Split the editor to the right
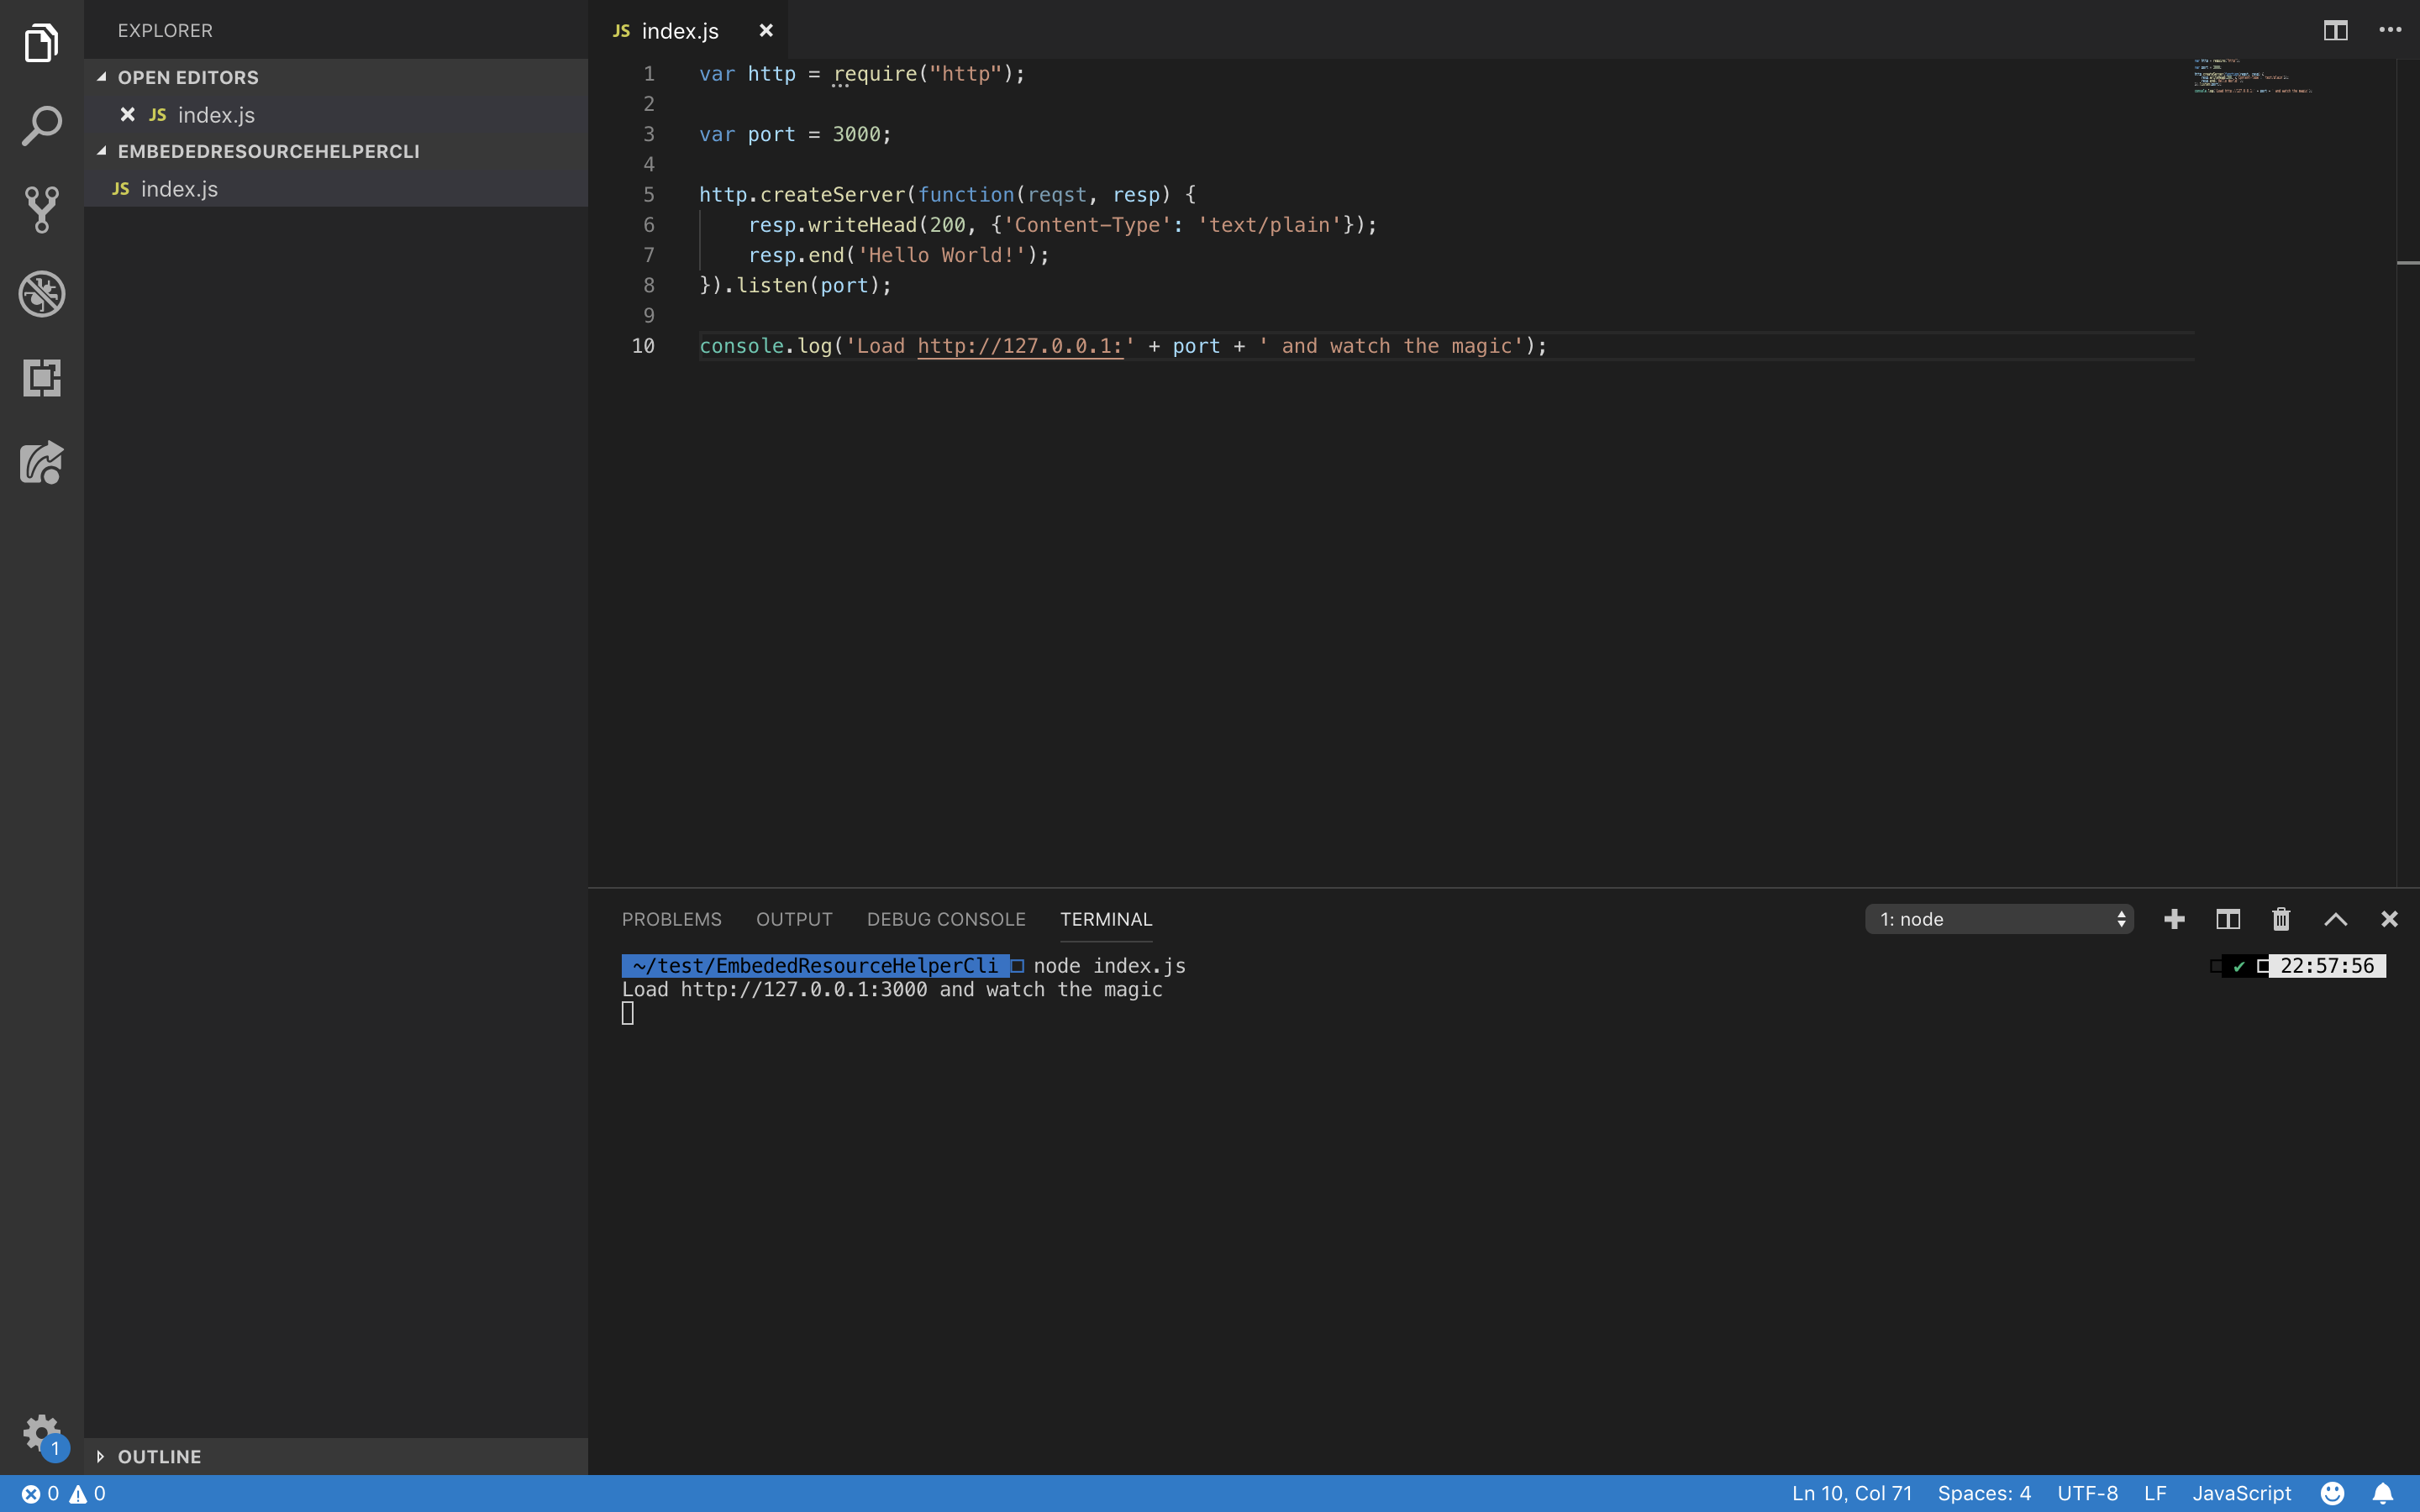The image size is (2420, 1512). pyautogui.click(x=2335, y=31)
